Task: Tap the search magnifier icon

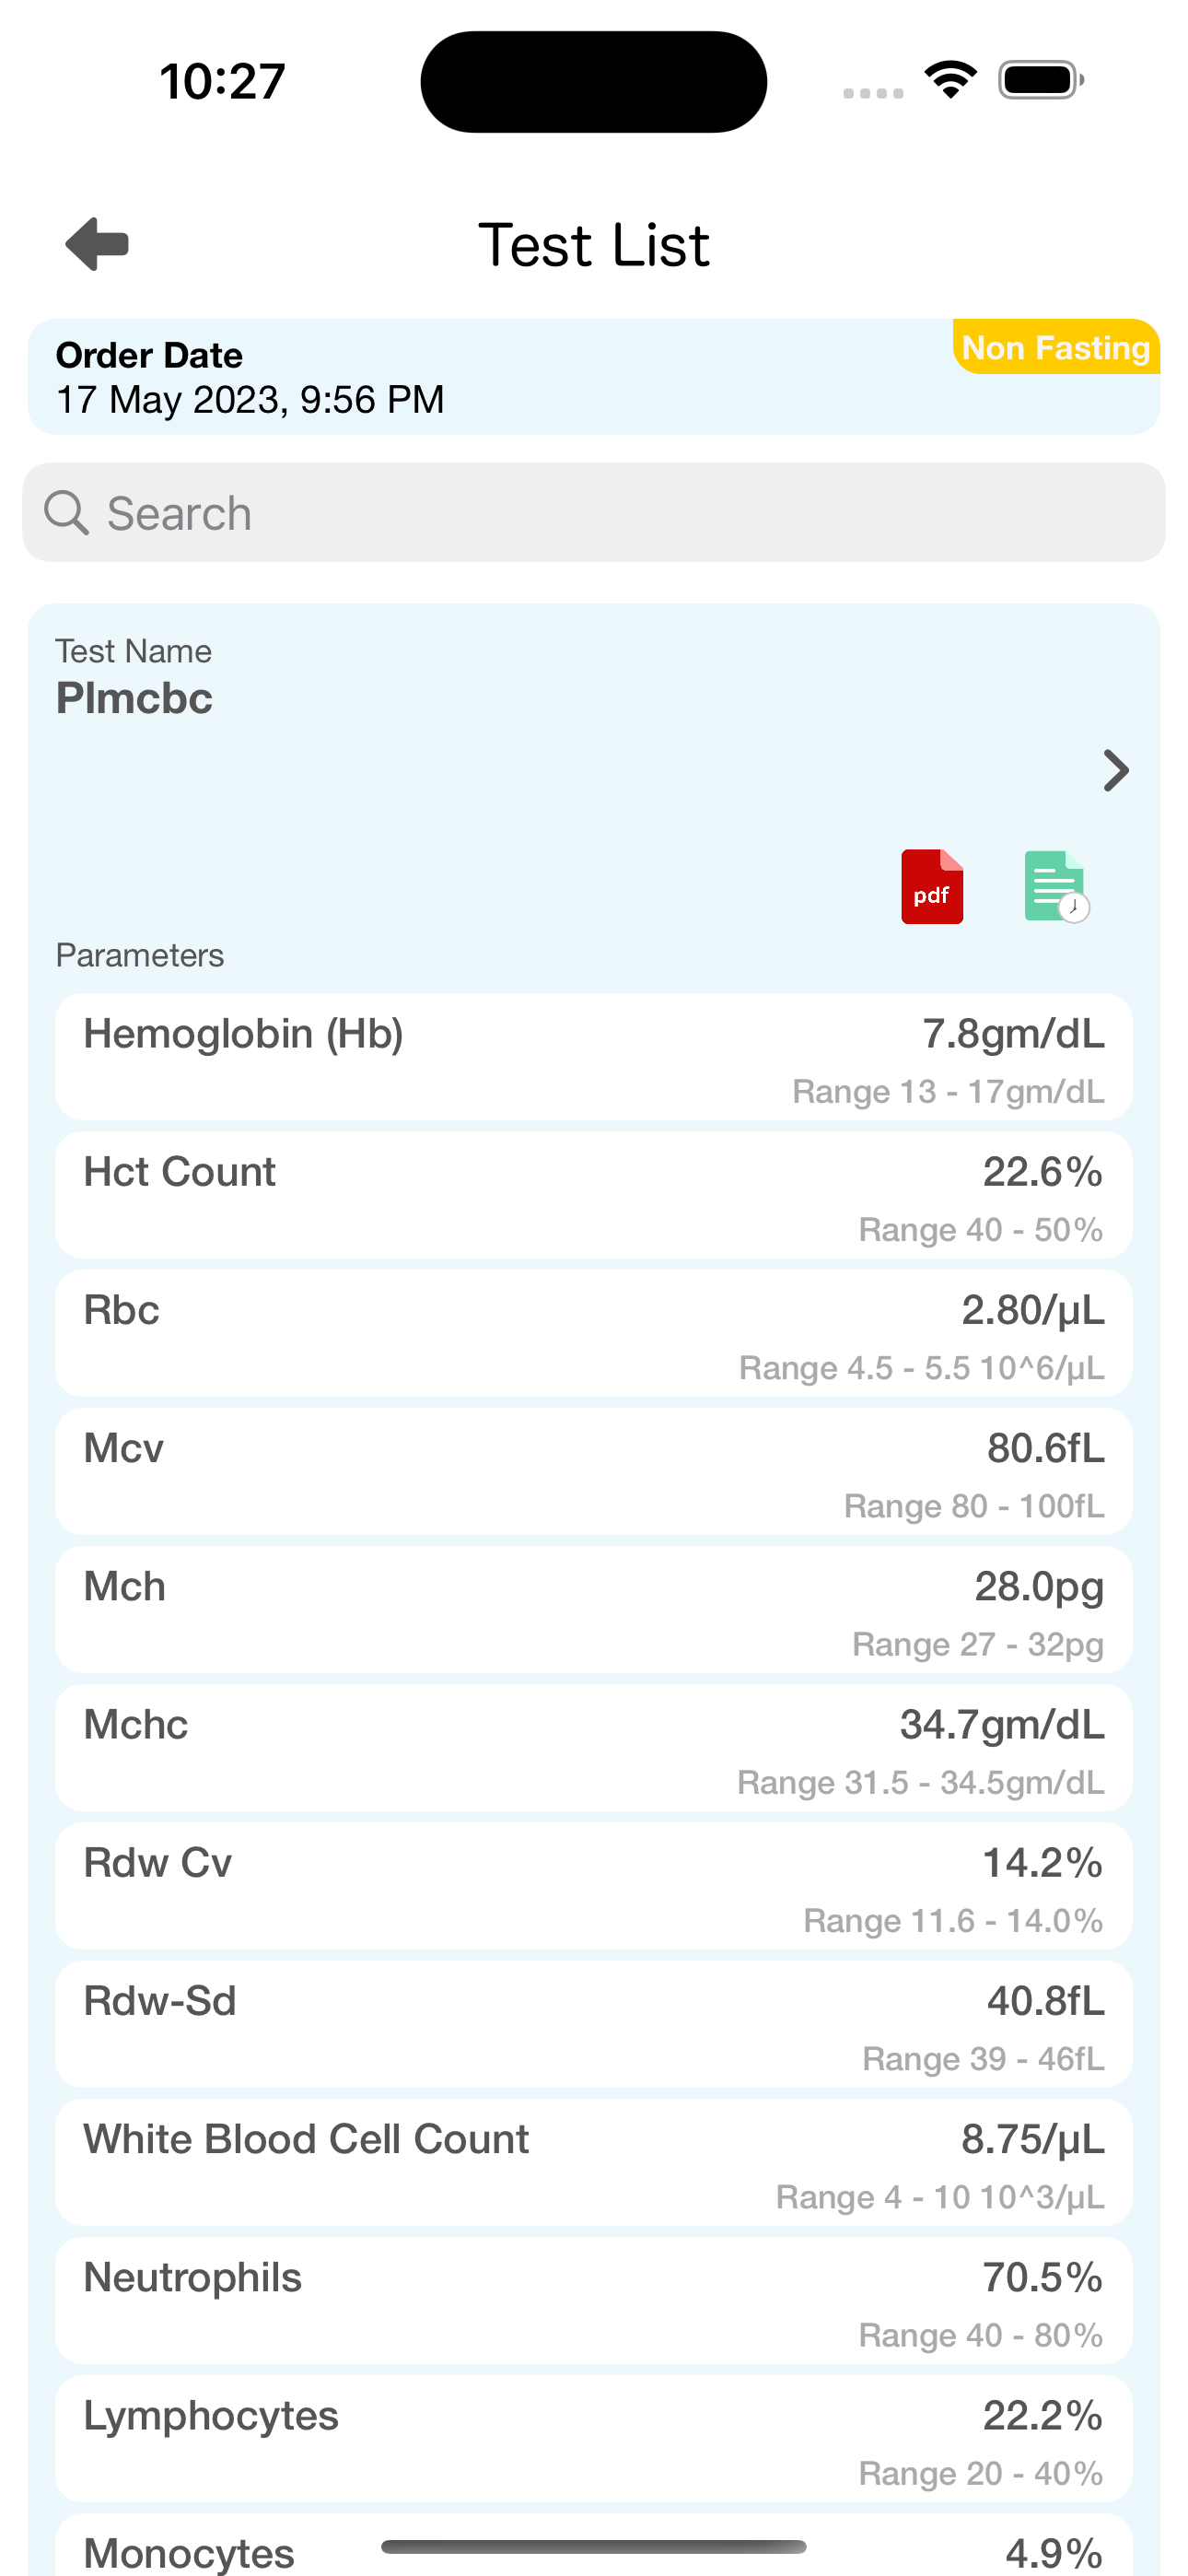Action: click(x=67, y=513)
